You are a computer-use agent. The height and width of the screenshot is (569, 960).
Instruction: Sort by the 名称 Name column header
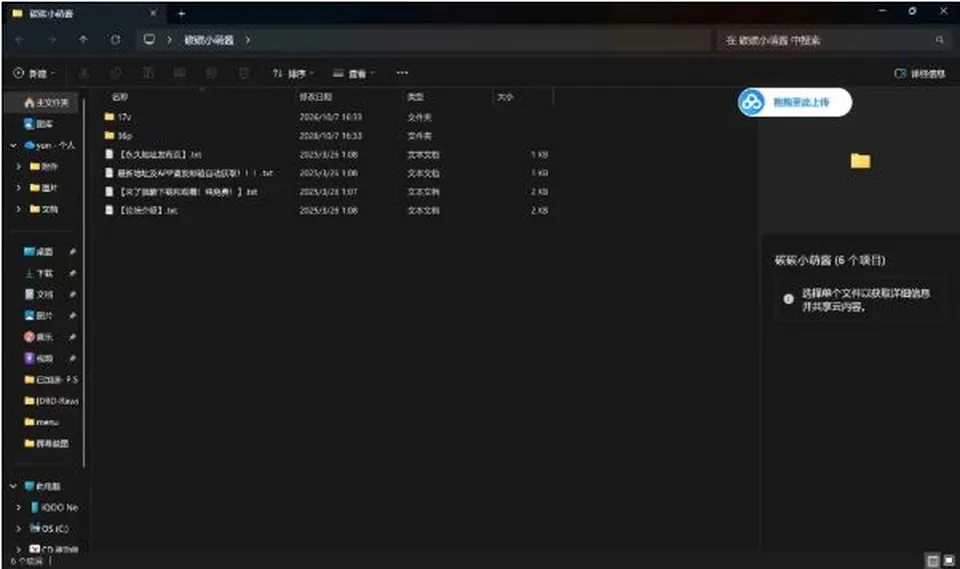(x=120, y=97)
